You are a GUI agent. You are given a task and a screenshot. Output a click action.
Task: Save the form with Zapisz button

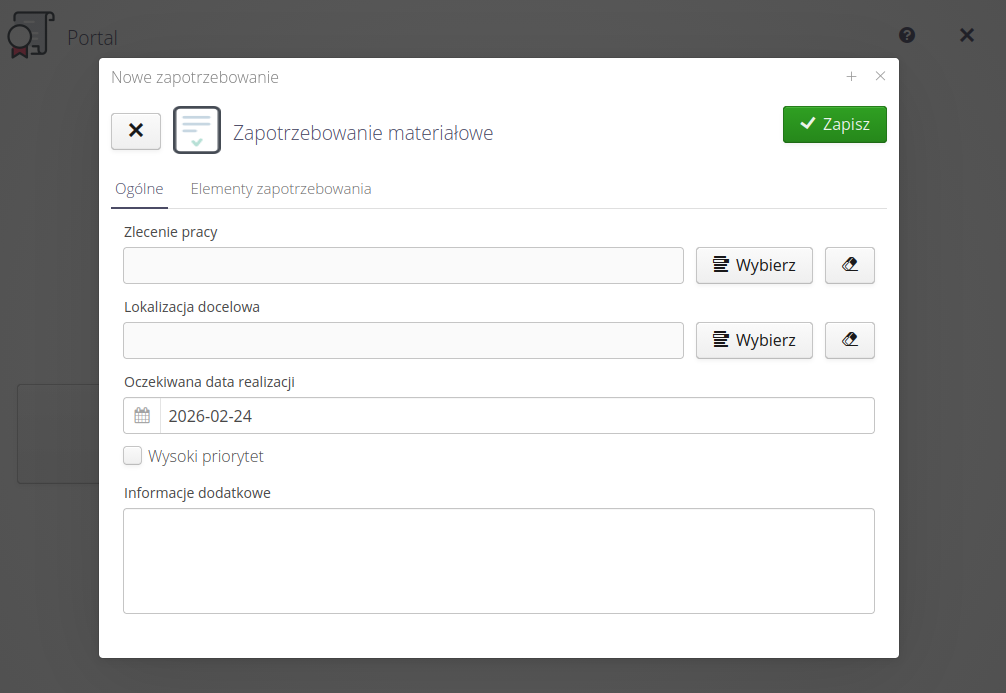point(834,125)
